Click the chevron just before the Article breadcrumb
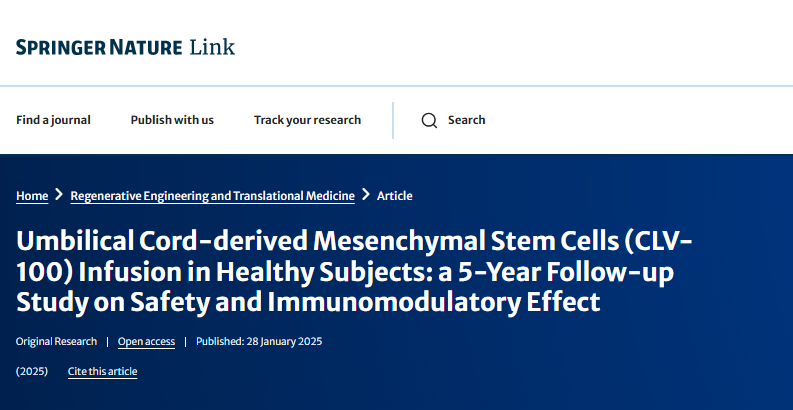Image resolution: width=793 pixels, height=410 pixels. (366, 195)
